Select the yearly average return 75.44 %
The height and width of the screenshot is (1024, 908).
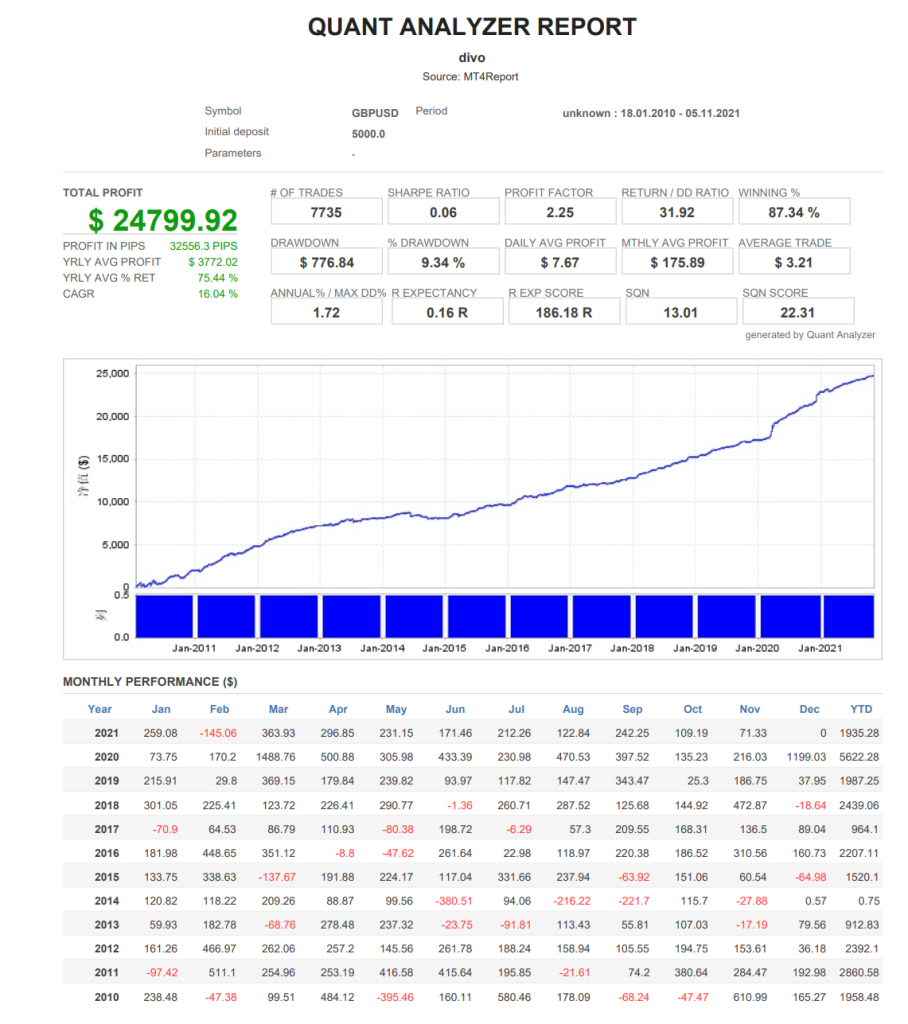[218, 278]
